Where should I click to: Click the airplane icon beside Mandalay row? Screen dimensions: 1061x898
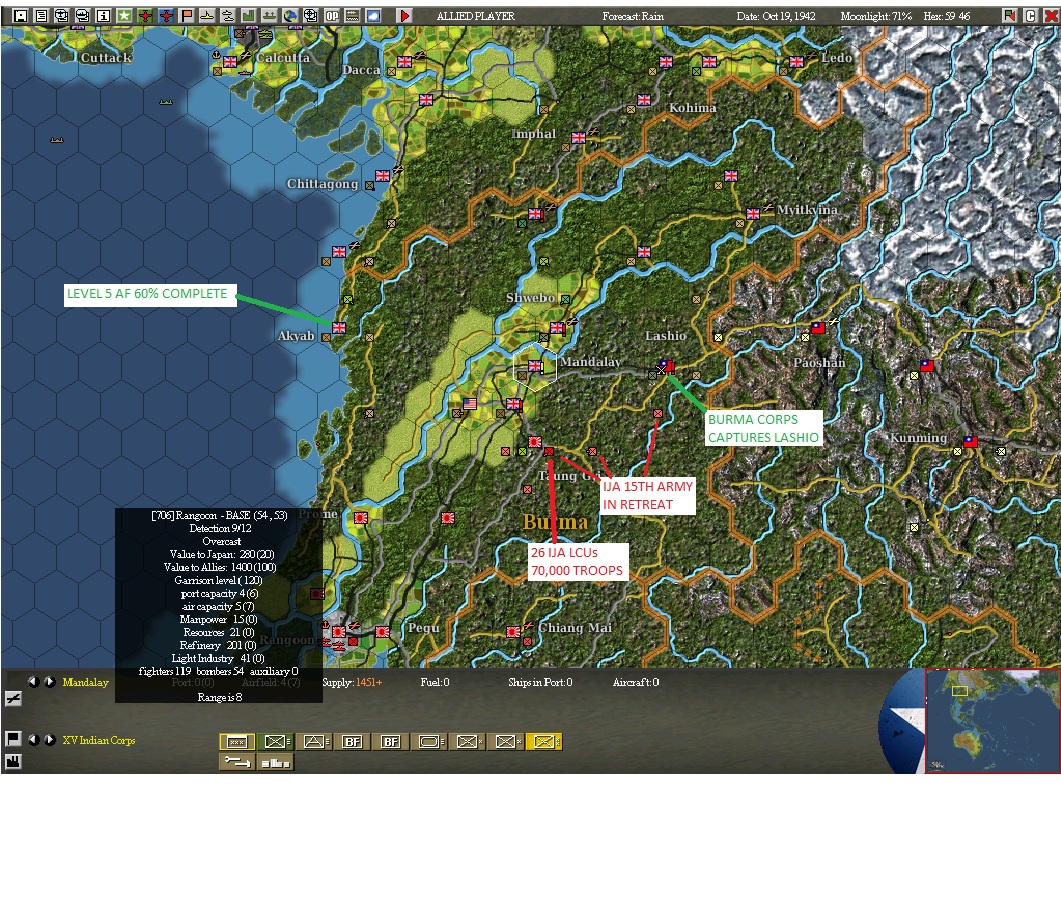point(13,698)
